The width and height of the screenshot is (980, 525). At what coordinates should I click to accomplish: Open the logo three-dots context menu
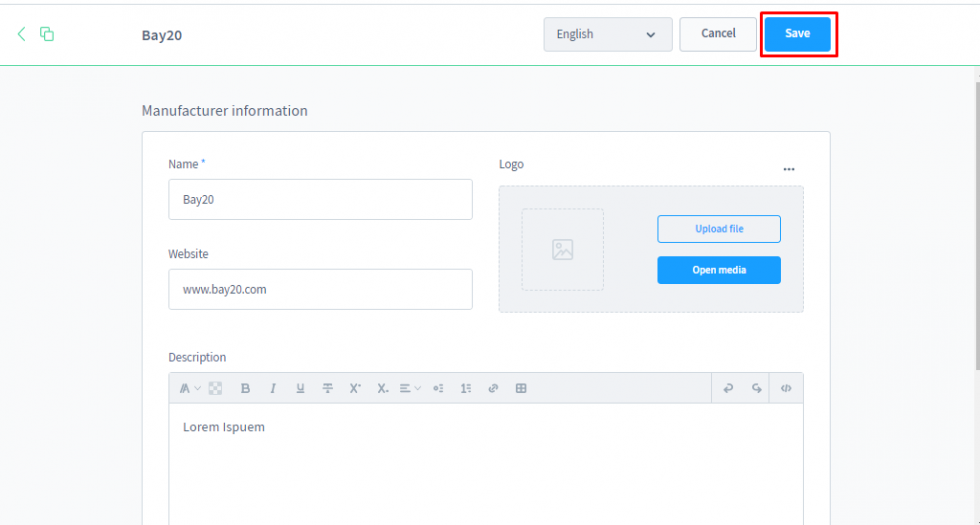click(x=789, y=169)
